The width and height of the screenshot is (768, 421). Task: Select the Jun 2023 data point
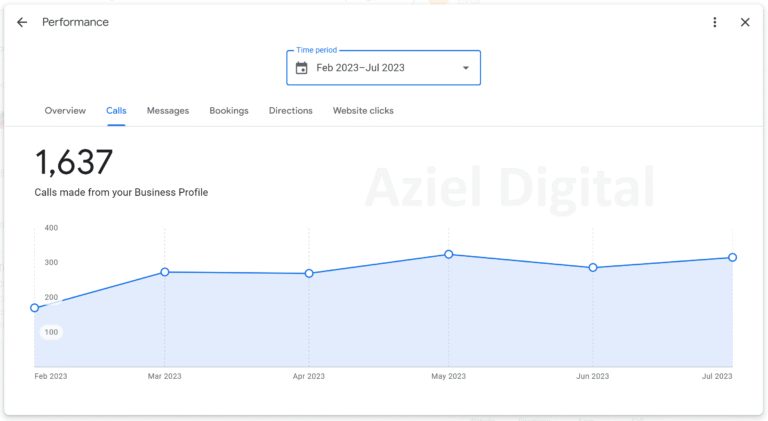click(x=593, y=268)
